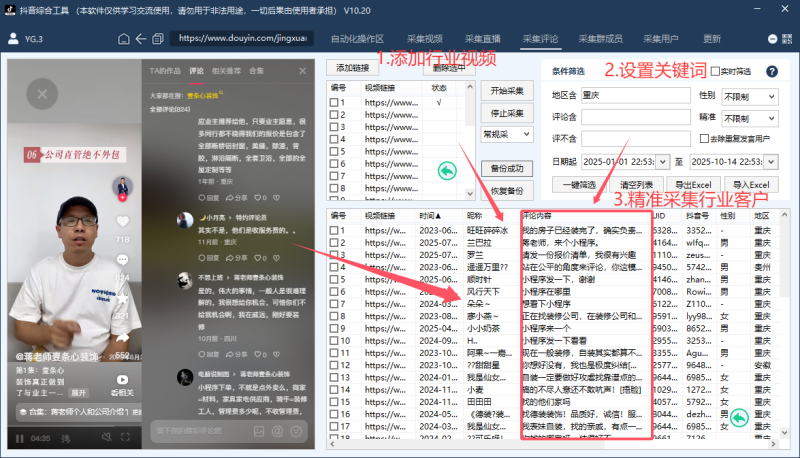Click 恢复备份 button
The height and width of the screenshot is (458, 800).
(x=507, y=191)
